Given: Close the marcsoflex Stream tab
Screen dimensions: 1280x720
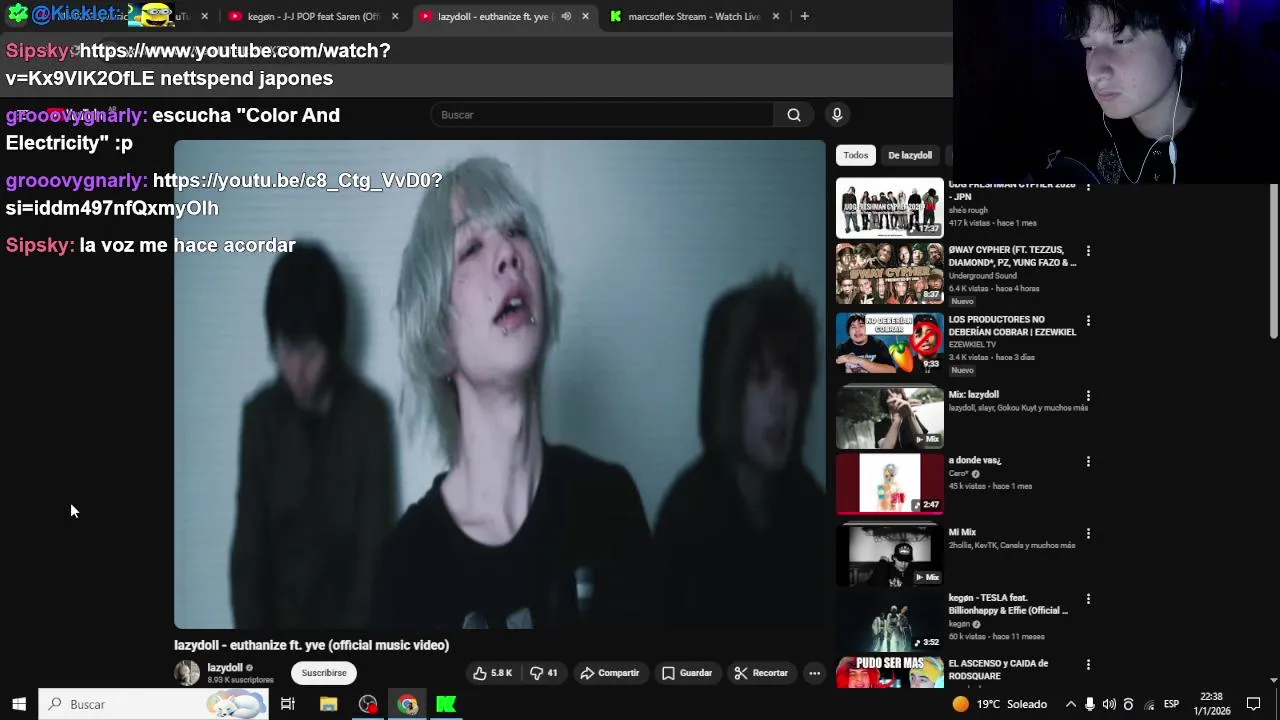Looking at the screenshot, I should click(775, 16).
